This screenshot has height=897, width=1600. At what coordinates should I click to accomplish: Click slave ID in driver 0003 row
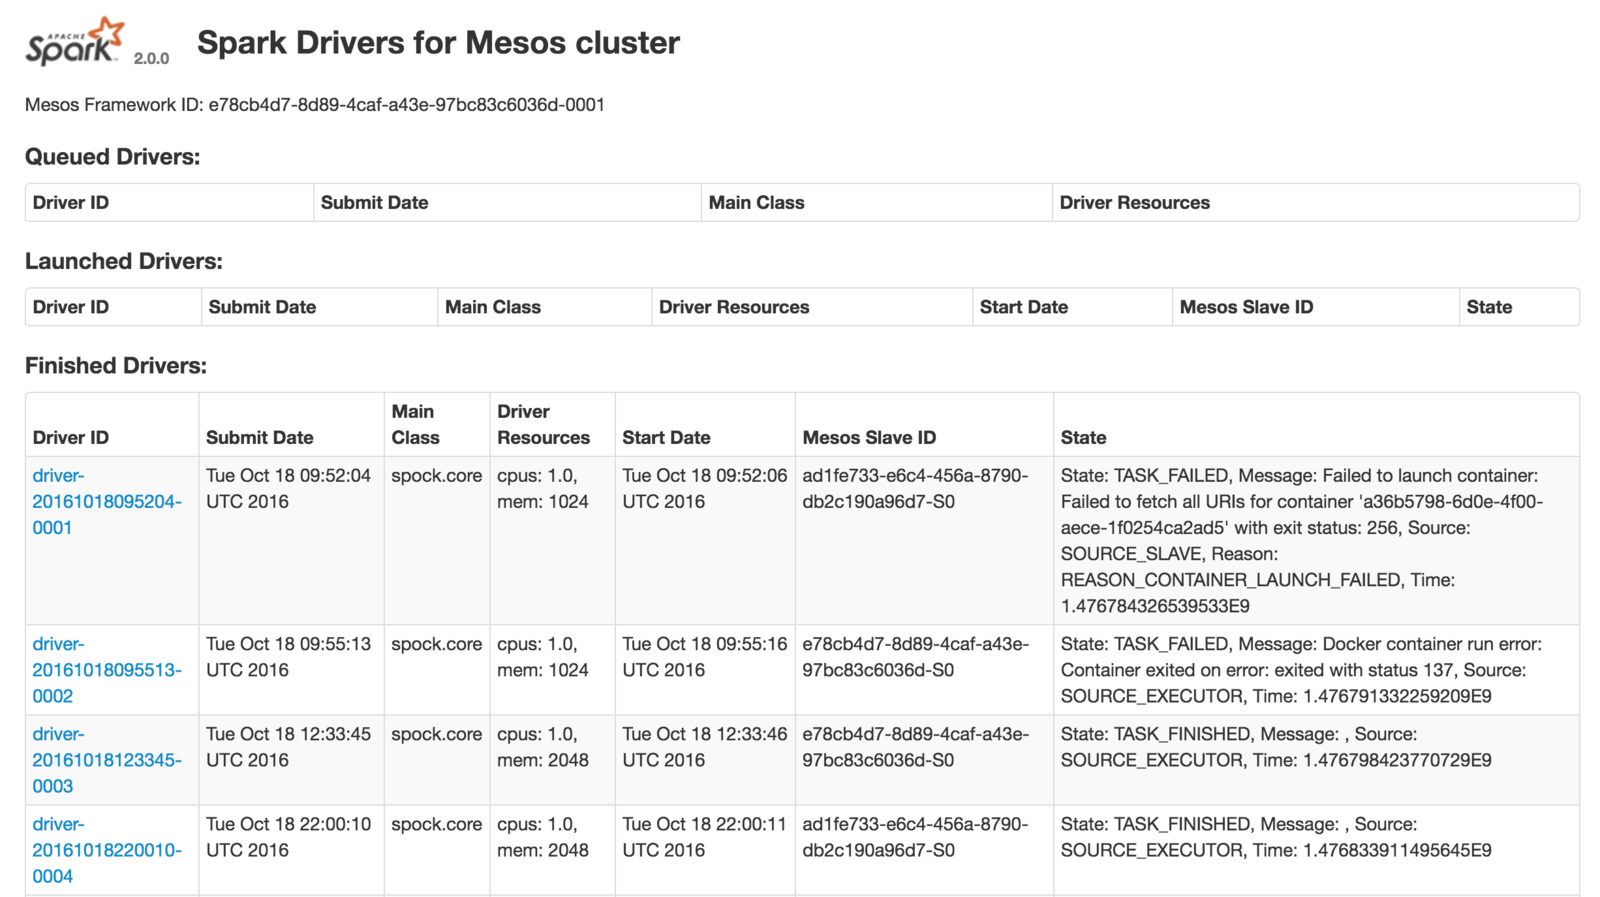(915, 747)
